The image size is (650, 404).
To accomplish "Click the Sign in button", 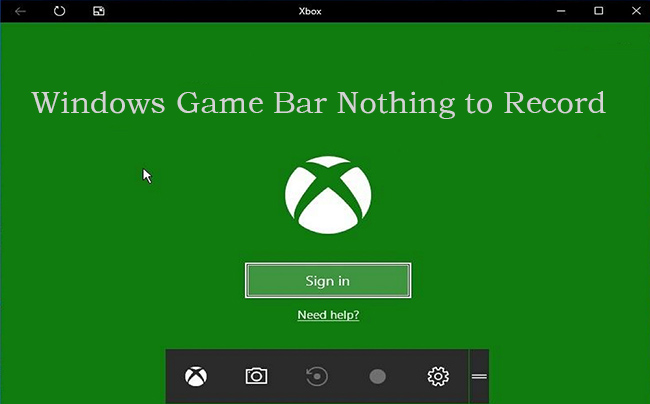I will 328,281.
